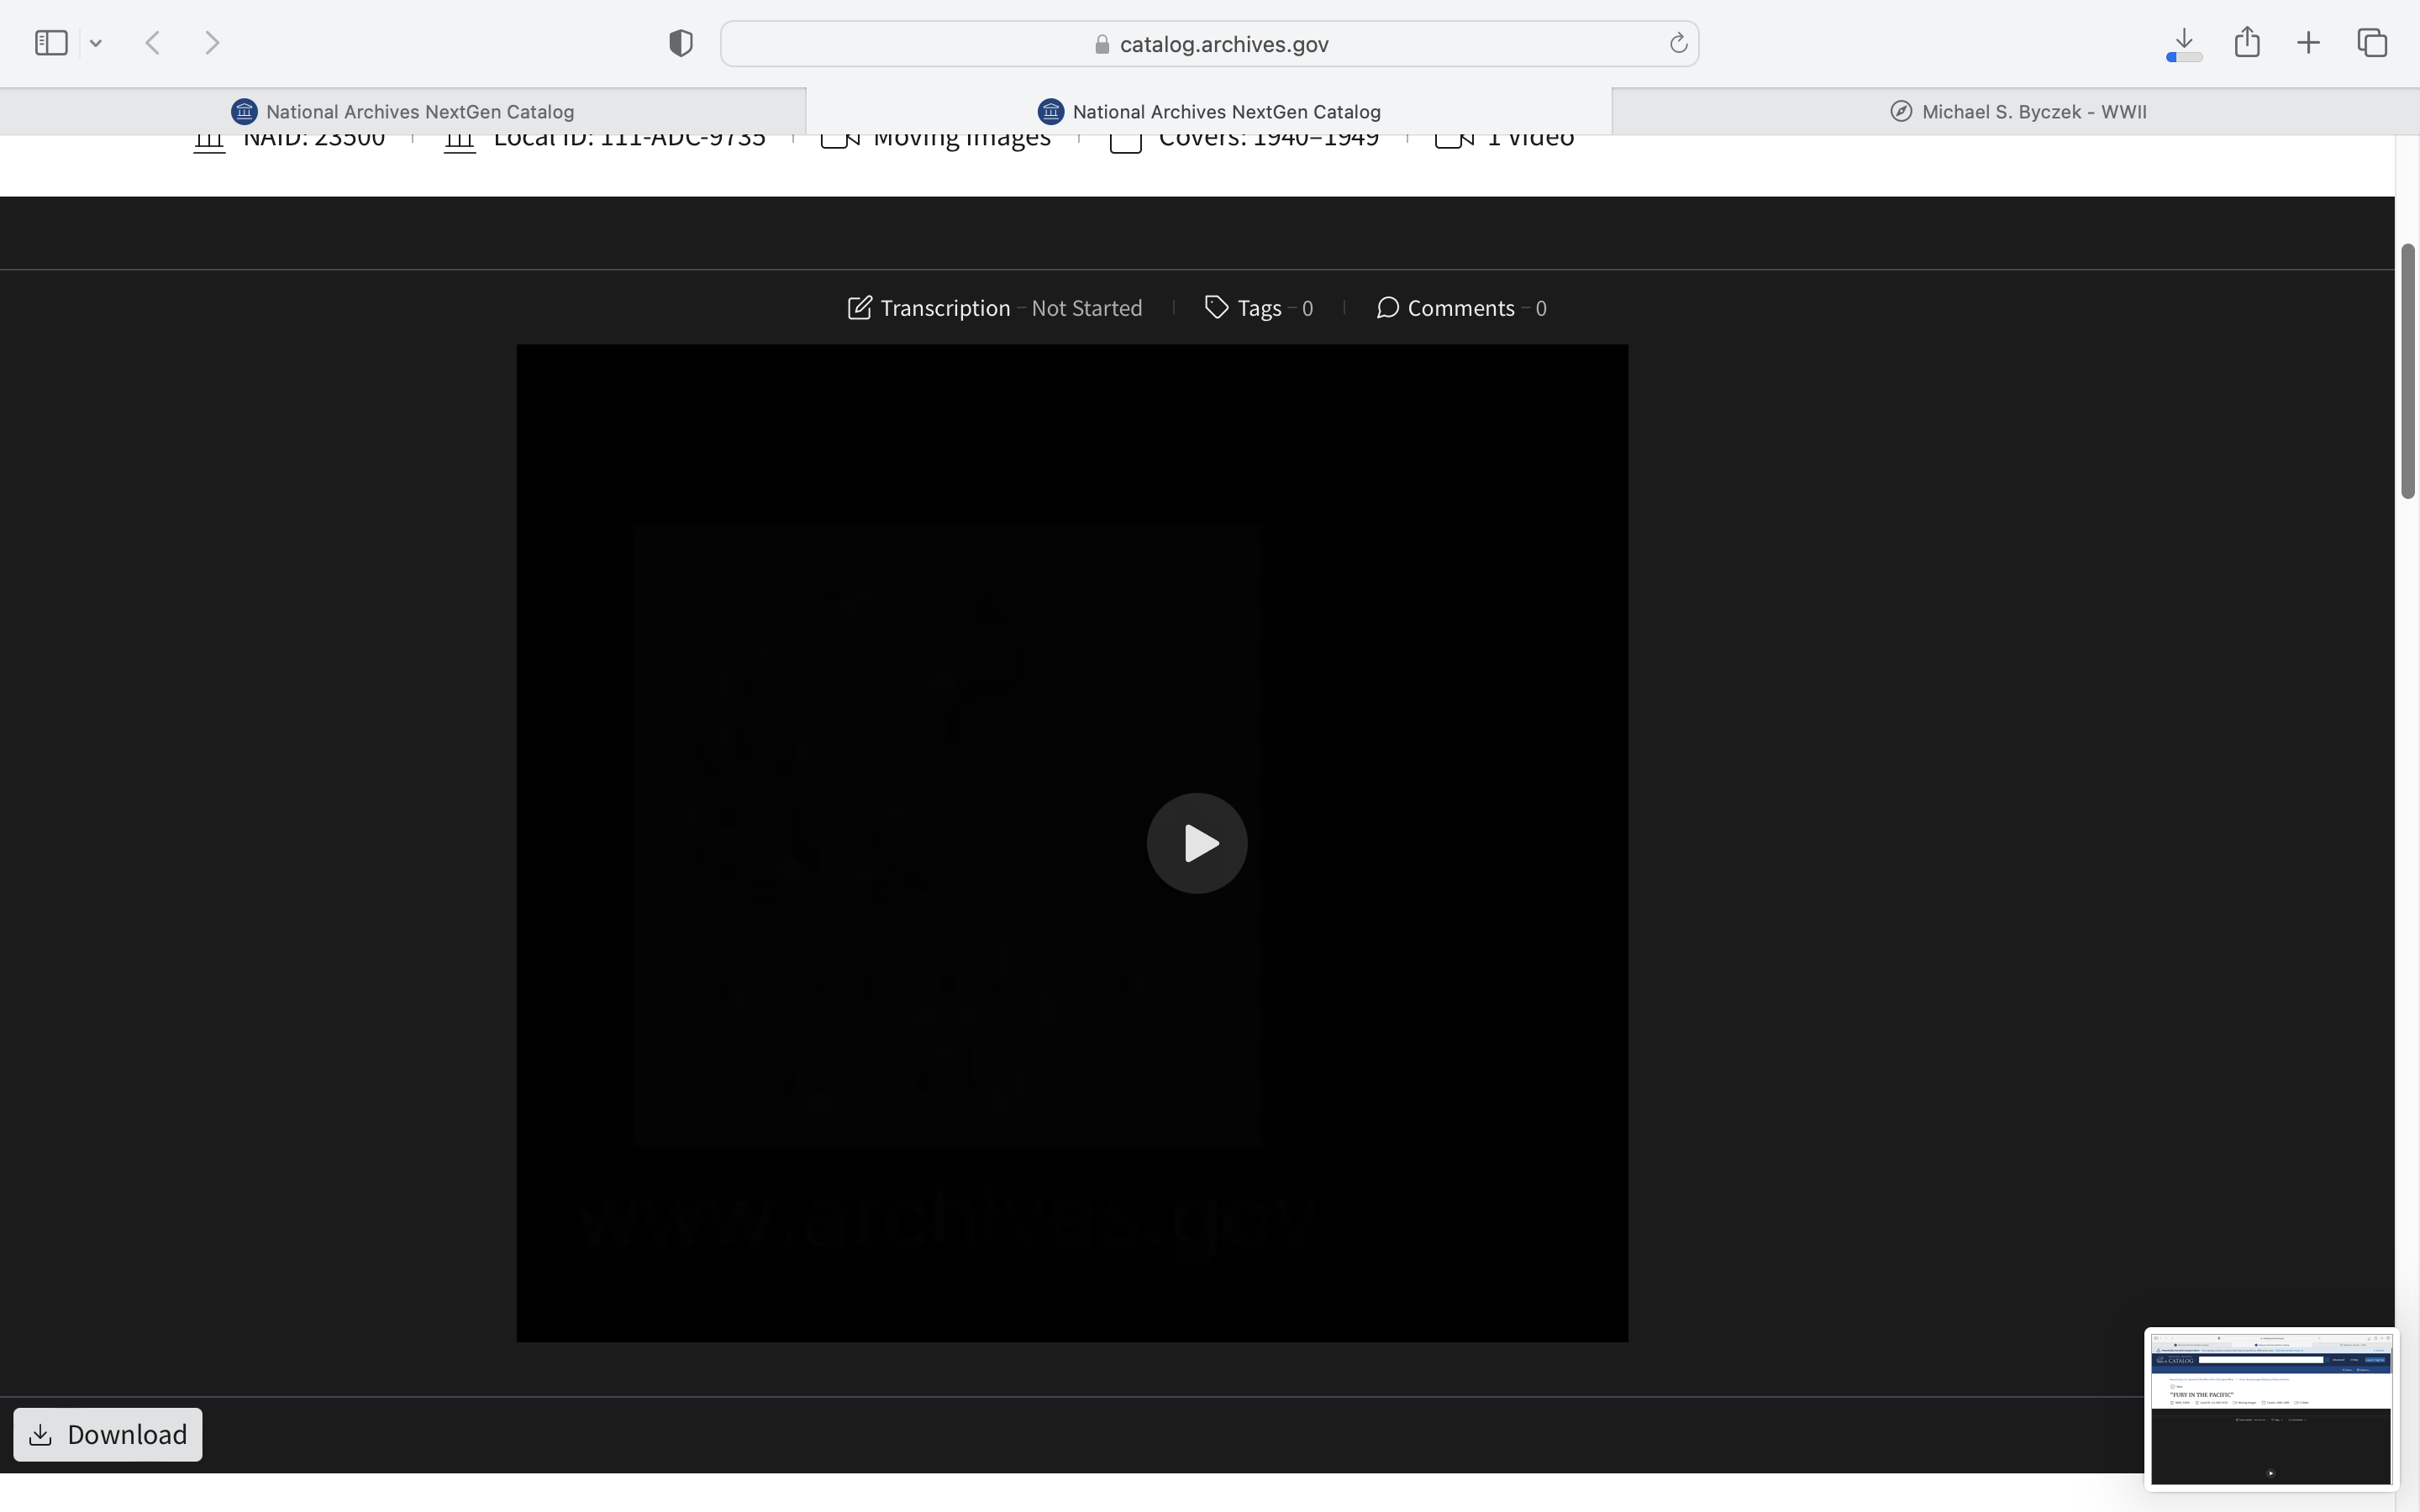Open the Comments section
This screenshot has width=2420, height=1512.
1460,308
